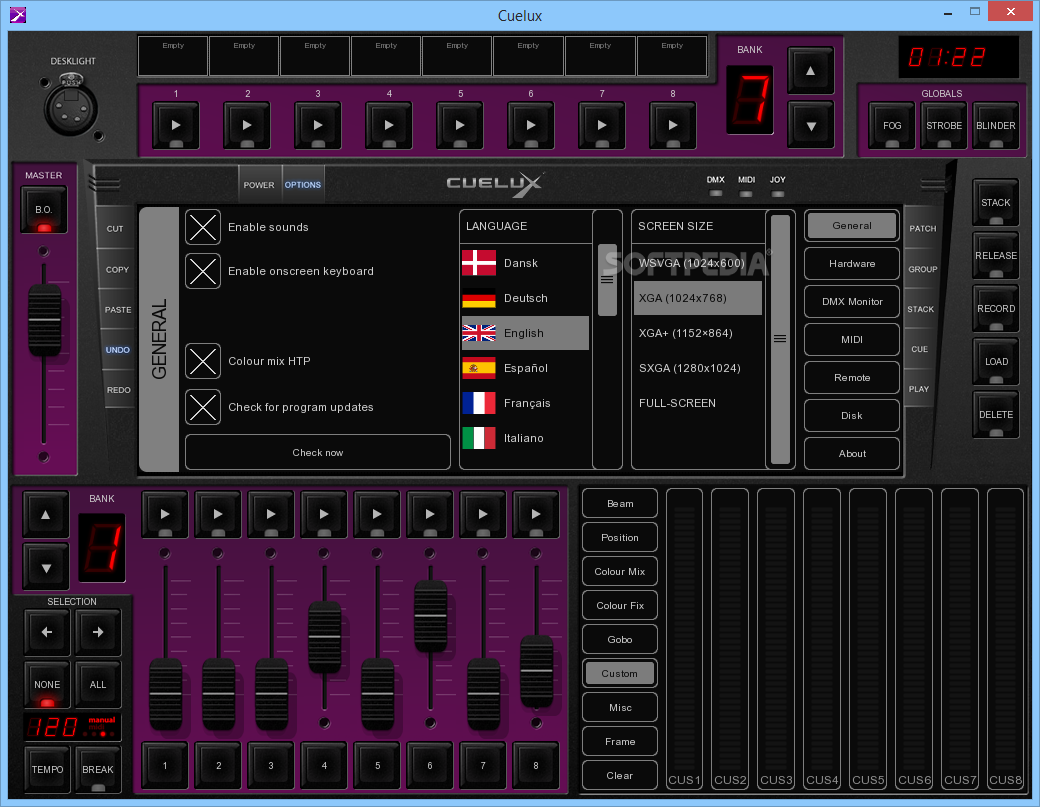1040x807 pixels.
Task: Click the NONE selection button
Action: pos(47,684)
